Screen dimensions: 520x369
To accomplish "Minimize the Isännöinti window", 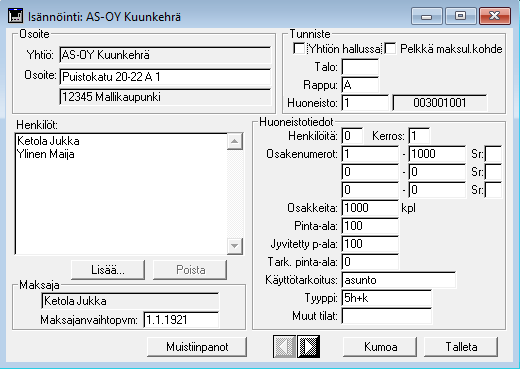I will (427, 16).
